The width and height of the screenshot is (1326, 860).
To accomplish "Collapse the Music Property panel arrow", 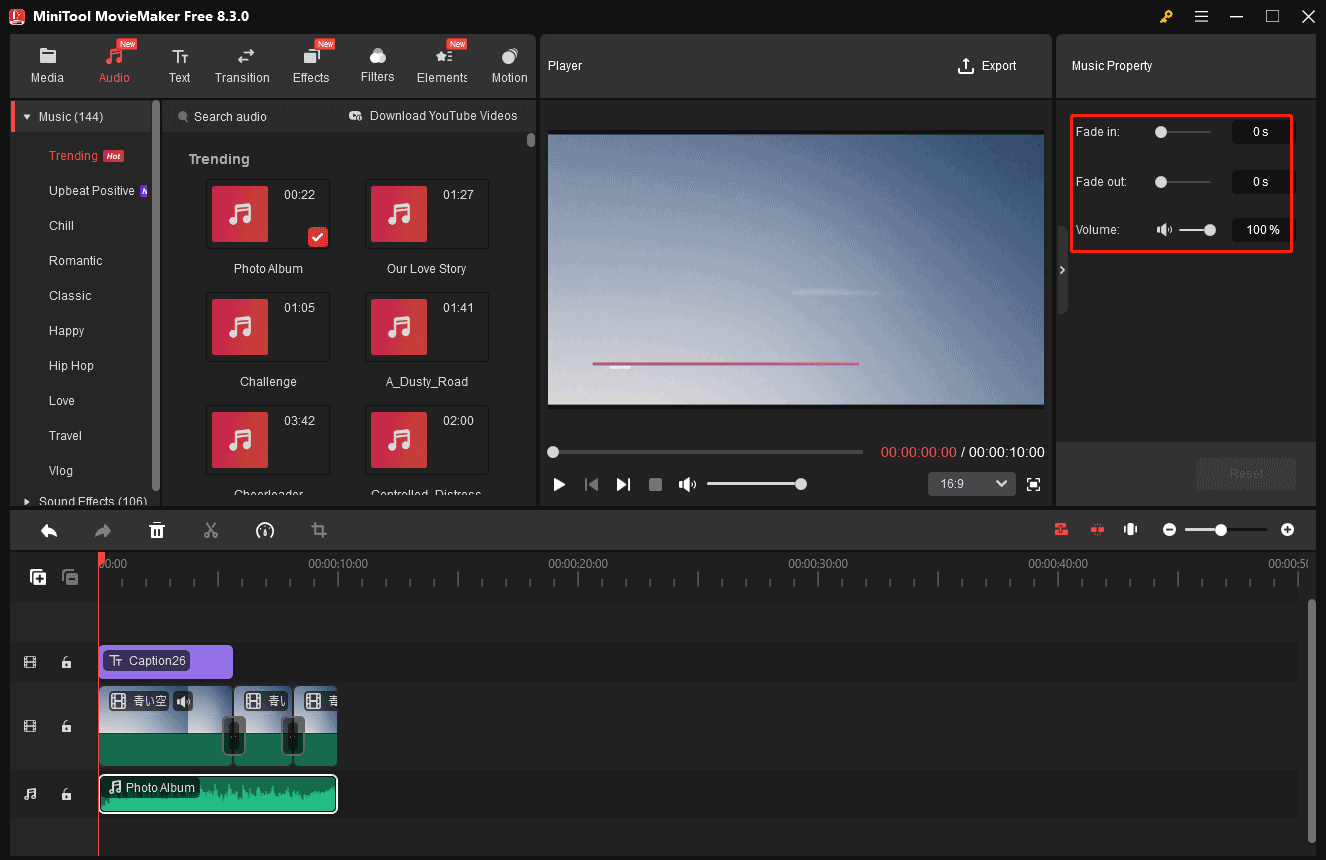I will 1062,270.
